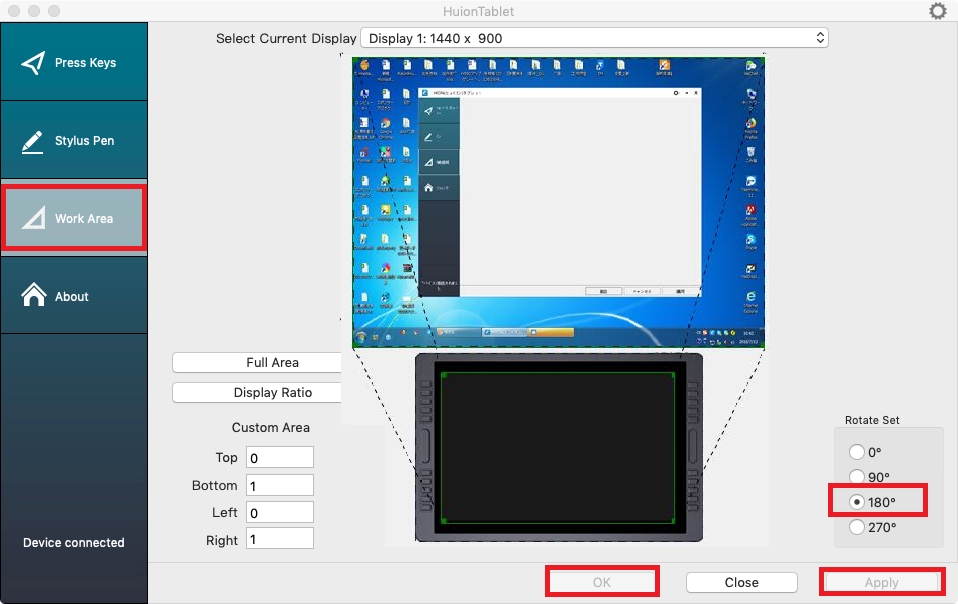958x604 pixels.
Task: Switch to the Stylus Pen tab
Action: click(x=74, y=140)
